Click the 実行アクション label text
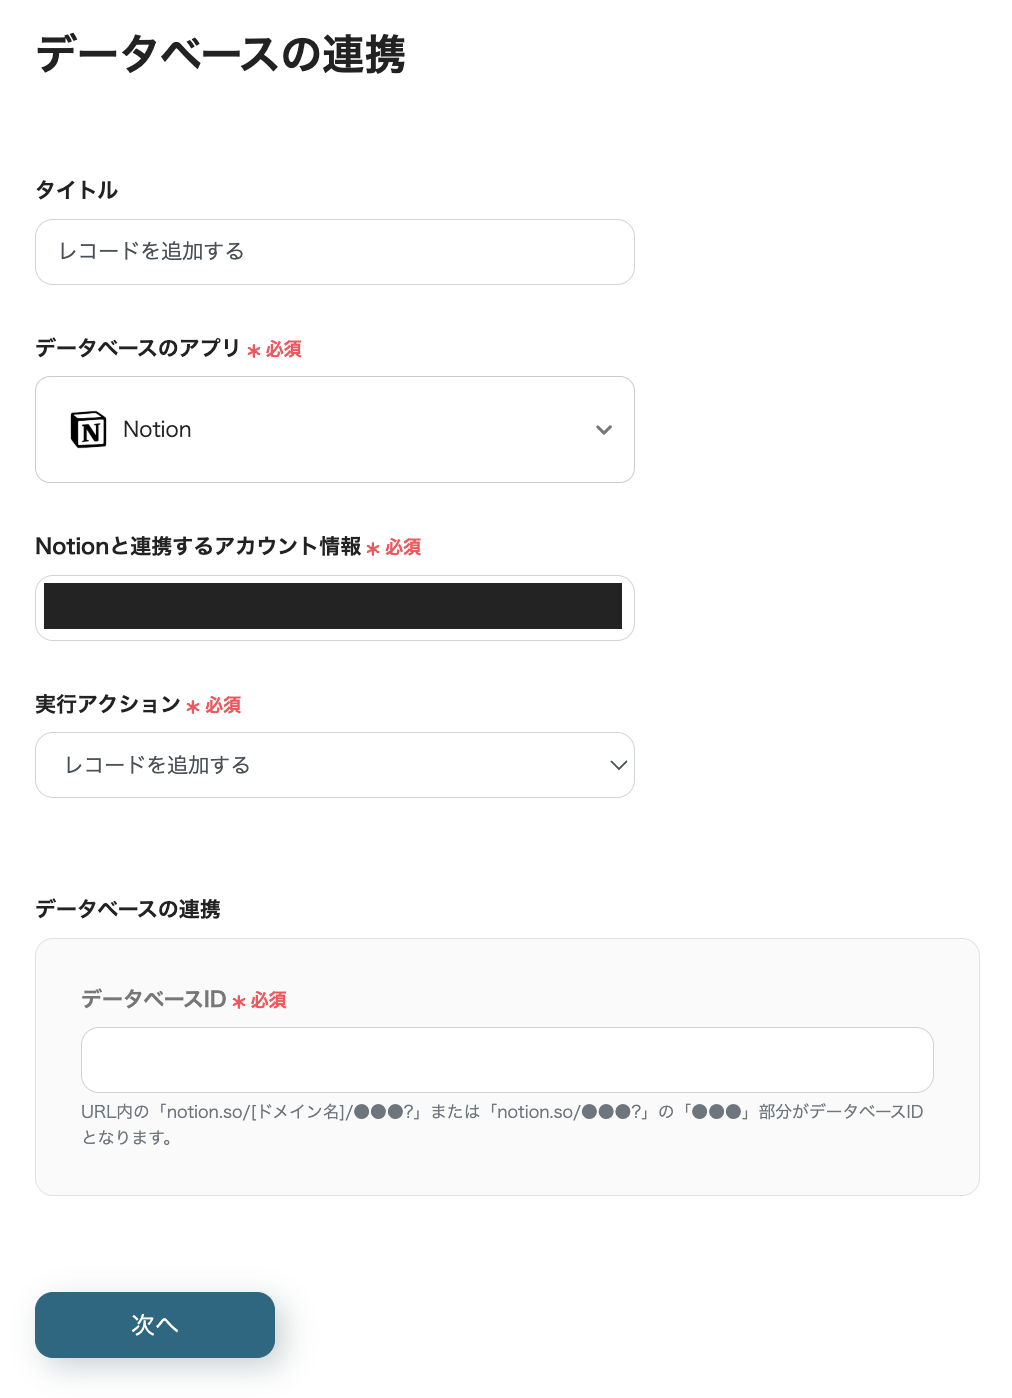Viewport: 1012px width, 1398px height. [x=108, y=704]
